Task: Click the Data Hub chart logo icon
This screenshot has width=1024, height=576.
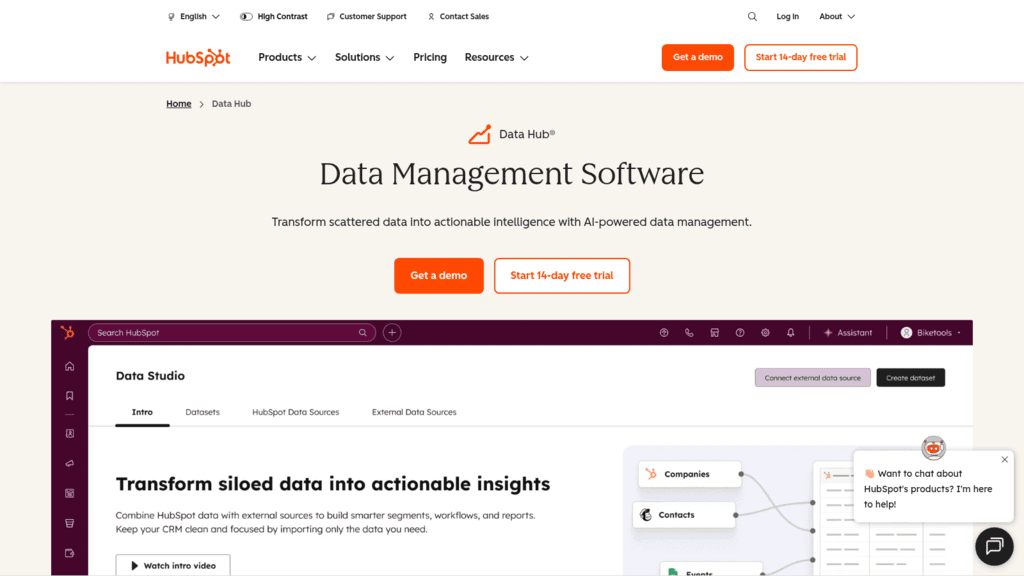Action: (x=479, y=135)
